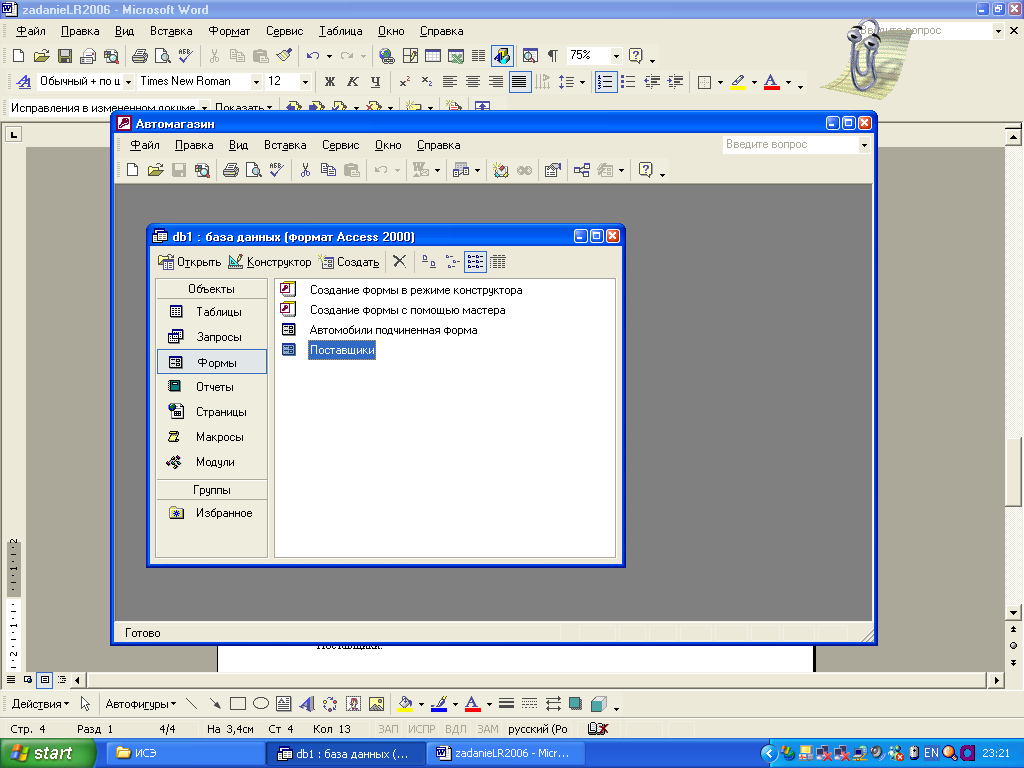
Task: Click Open folder icon in Word toolbar
Action: (x=41, y=56)
